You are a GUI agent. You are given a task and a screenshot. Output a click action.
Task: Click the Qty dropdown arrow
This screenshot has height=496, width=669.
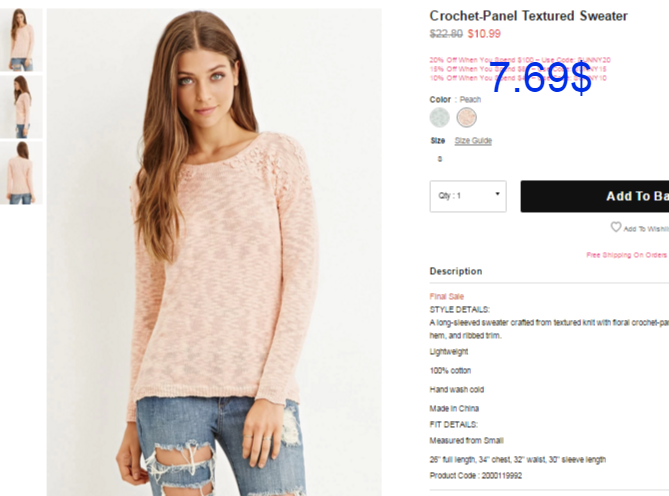(497, 194)
